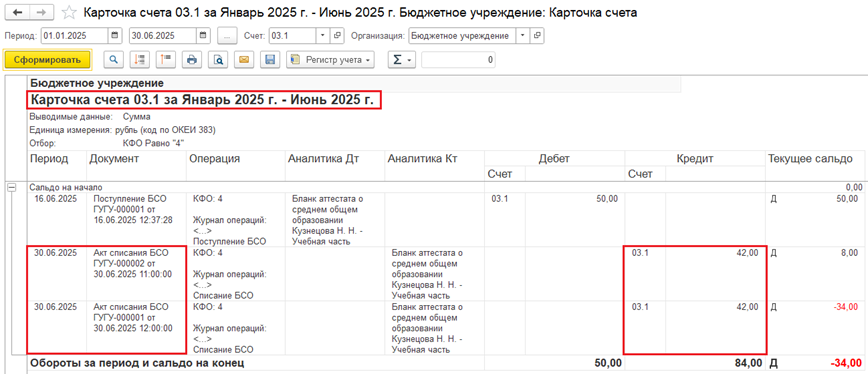Click the start date field 01.01.2025
The image size is (868, 374).
coord(75,36)
